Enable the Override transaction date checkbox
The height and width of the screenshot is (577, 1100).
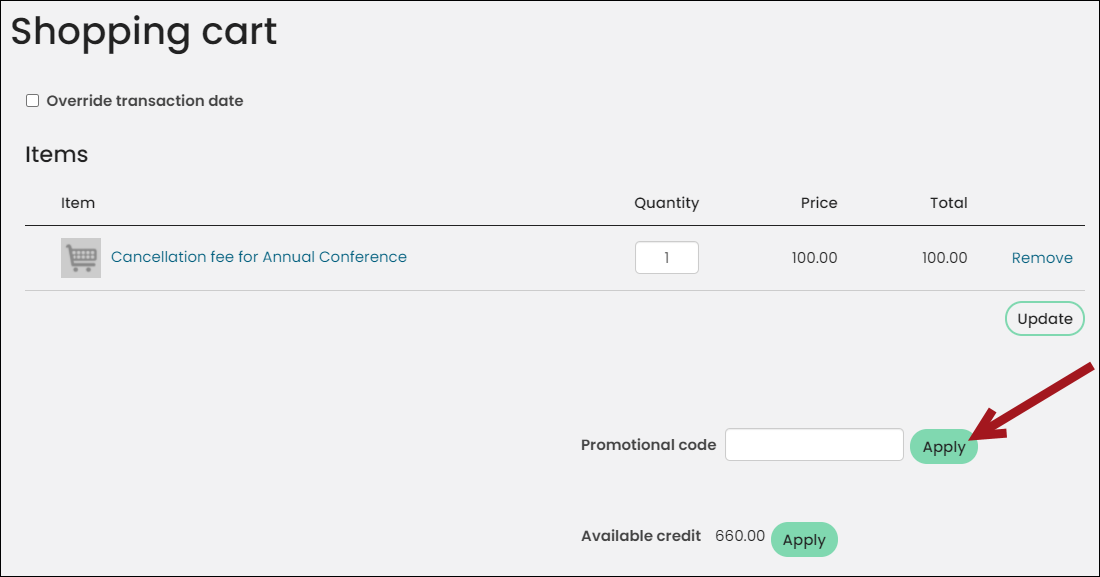pyautogui.click(x=32, y=100)
